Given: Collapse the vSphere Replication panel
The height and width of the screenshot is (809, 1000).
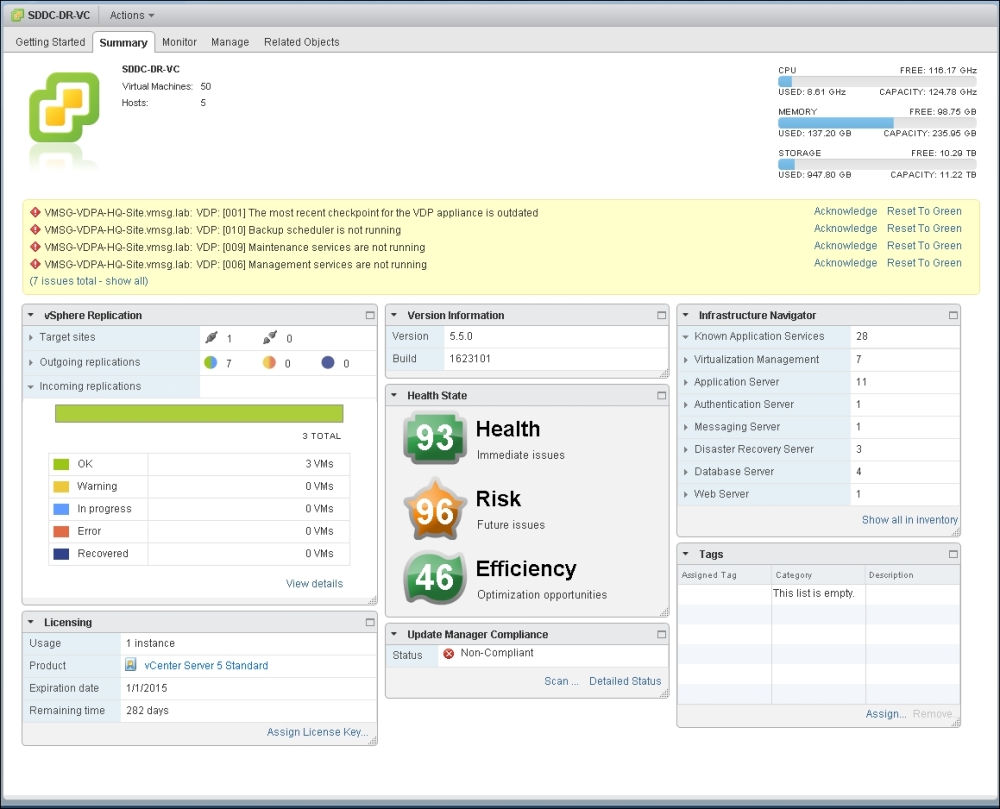Looking at the screenshot, I should pos(31,315).
